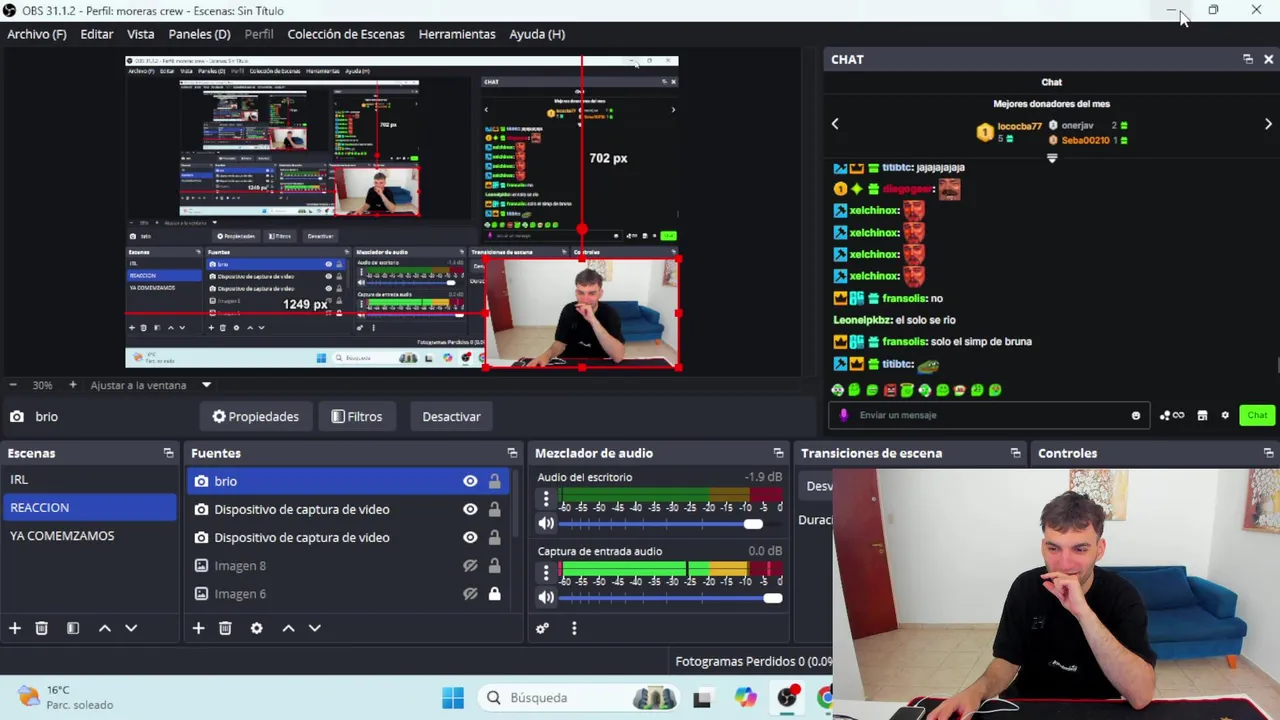
Task: Open Windows Start button on taskbar
Action: 452,698
